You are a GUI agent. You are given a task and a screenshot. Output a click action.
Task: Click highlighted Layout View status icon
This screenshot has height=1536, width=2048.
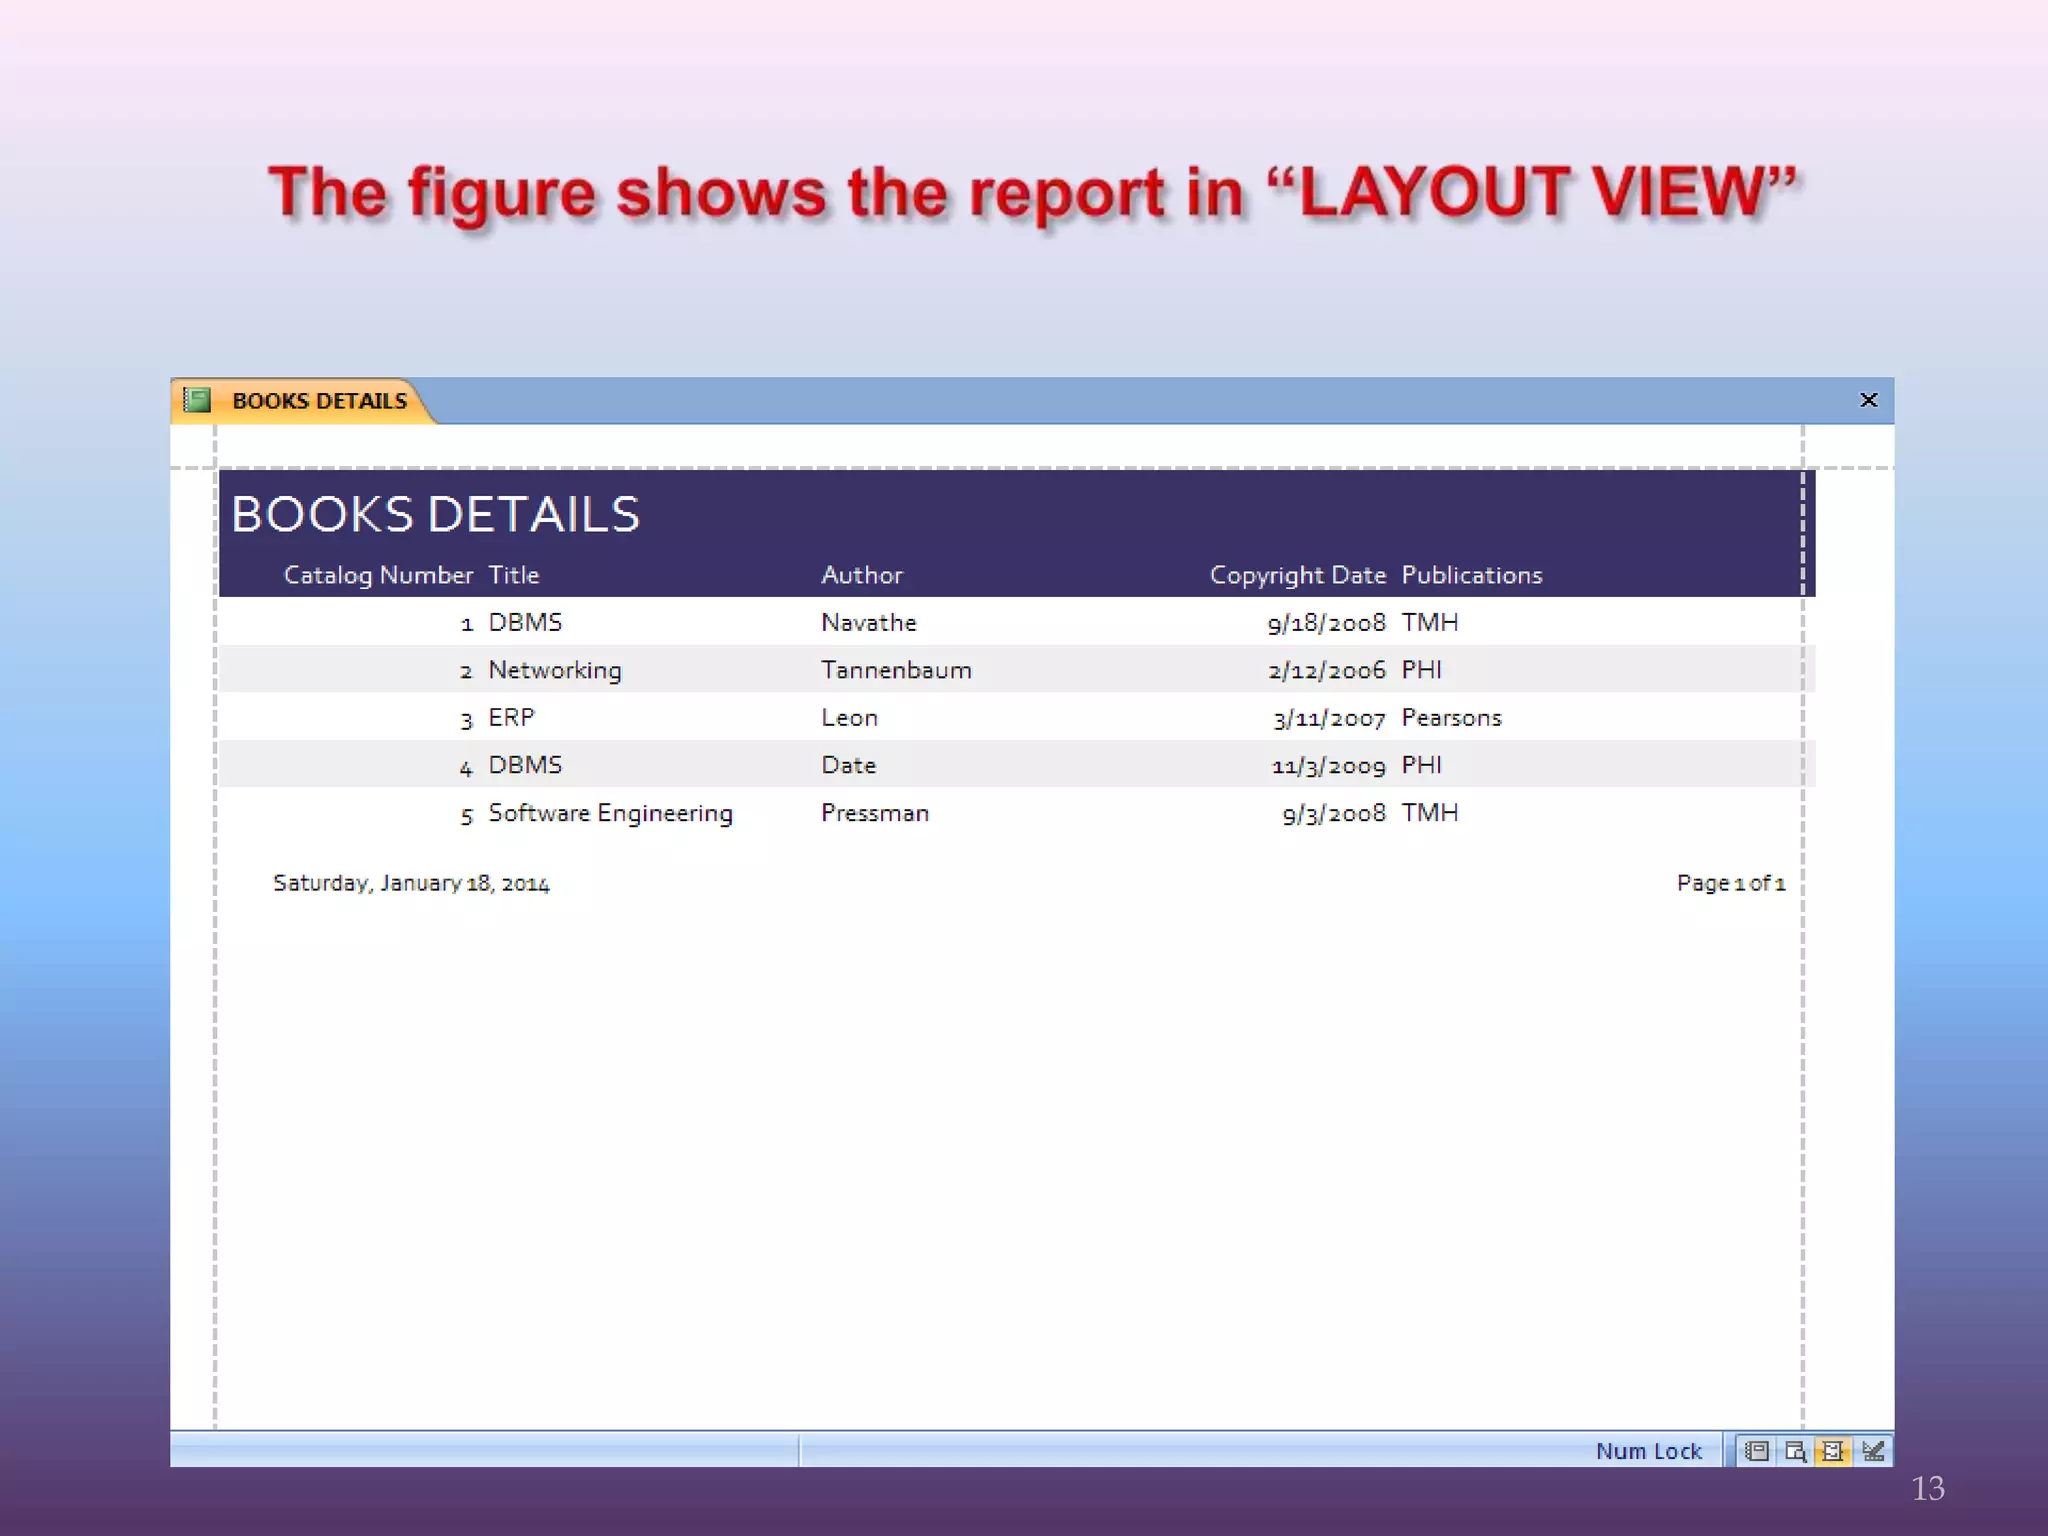pyautogui.click(x=1833, y=1451)
